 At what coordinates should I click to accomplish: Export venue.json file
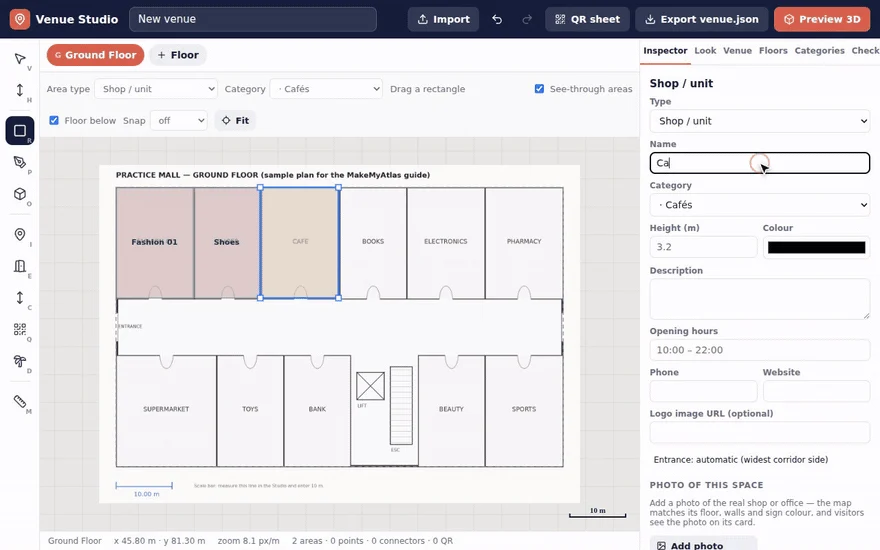702,20
